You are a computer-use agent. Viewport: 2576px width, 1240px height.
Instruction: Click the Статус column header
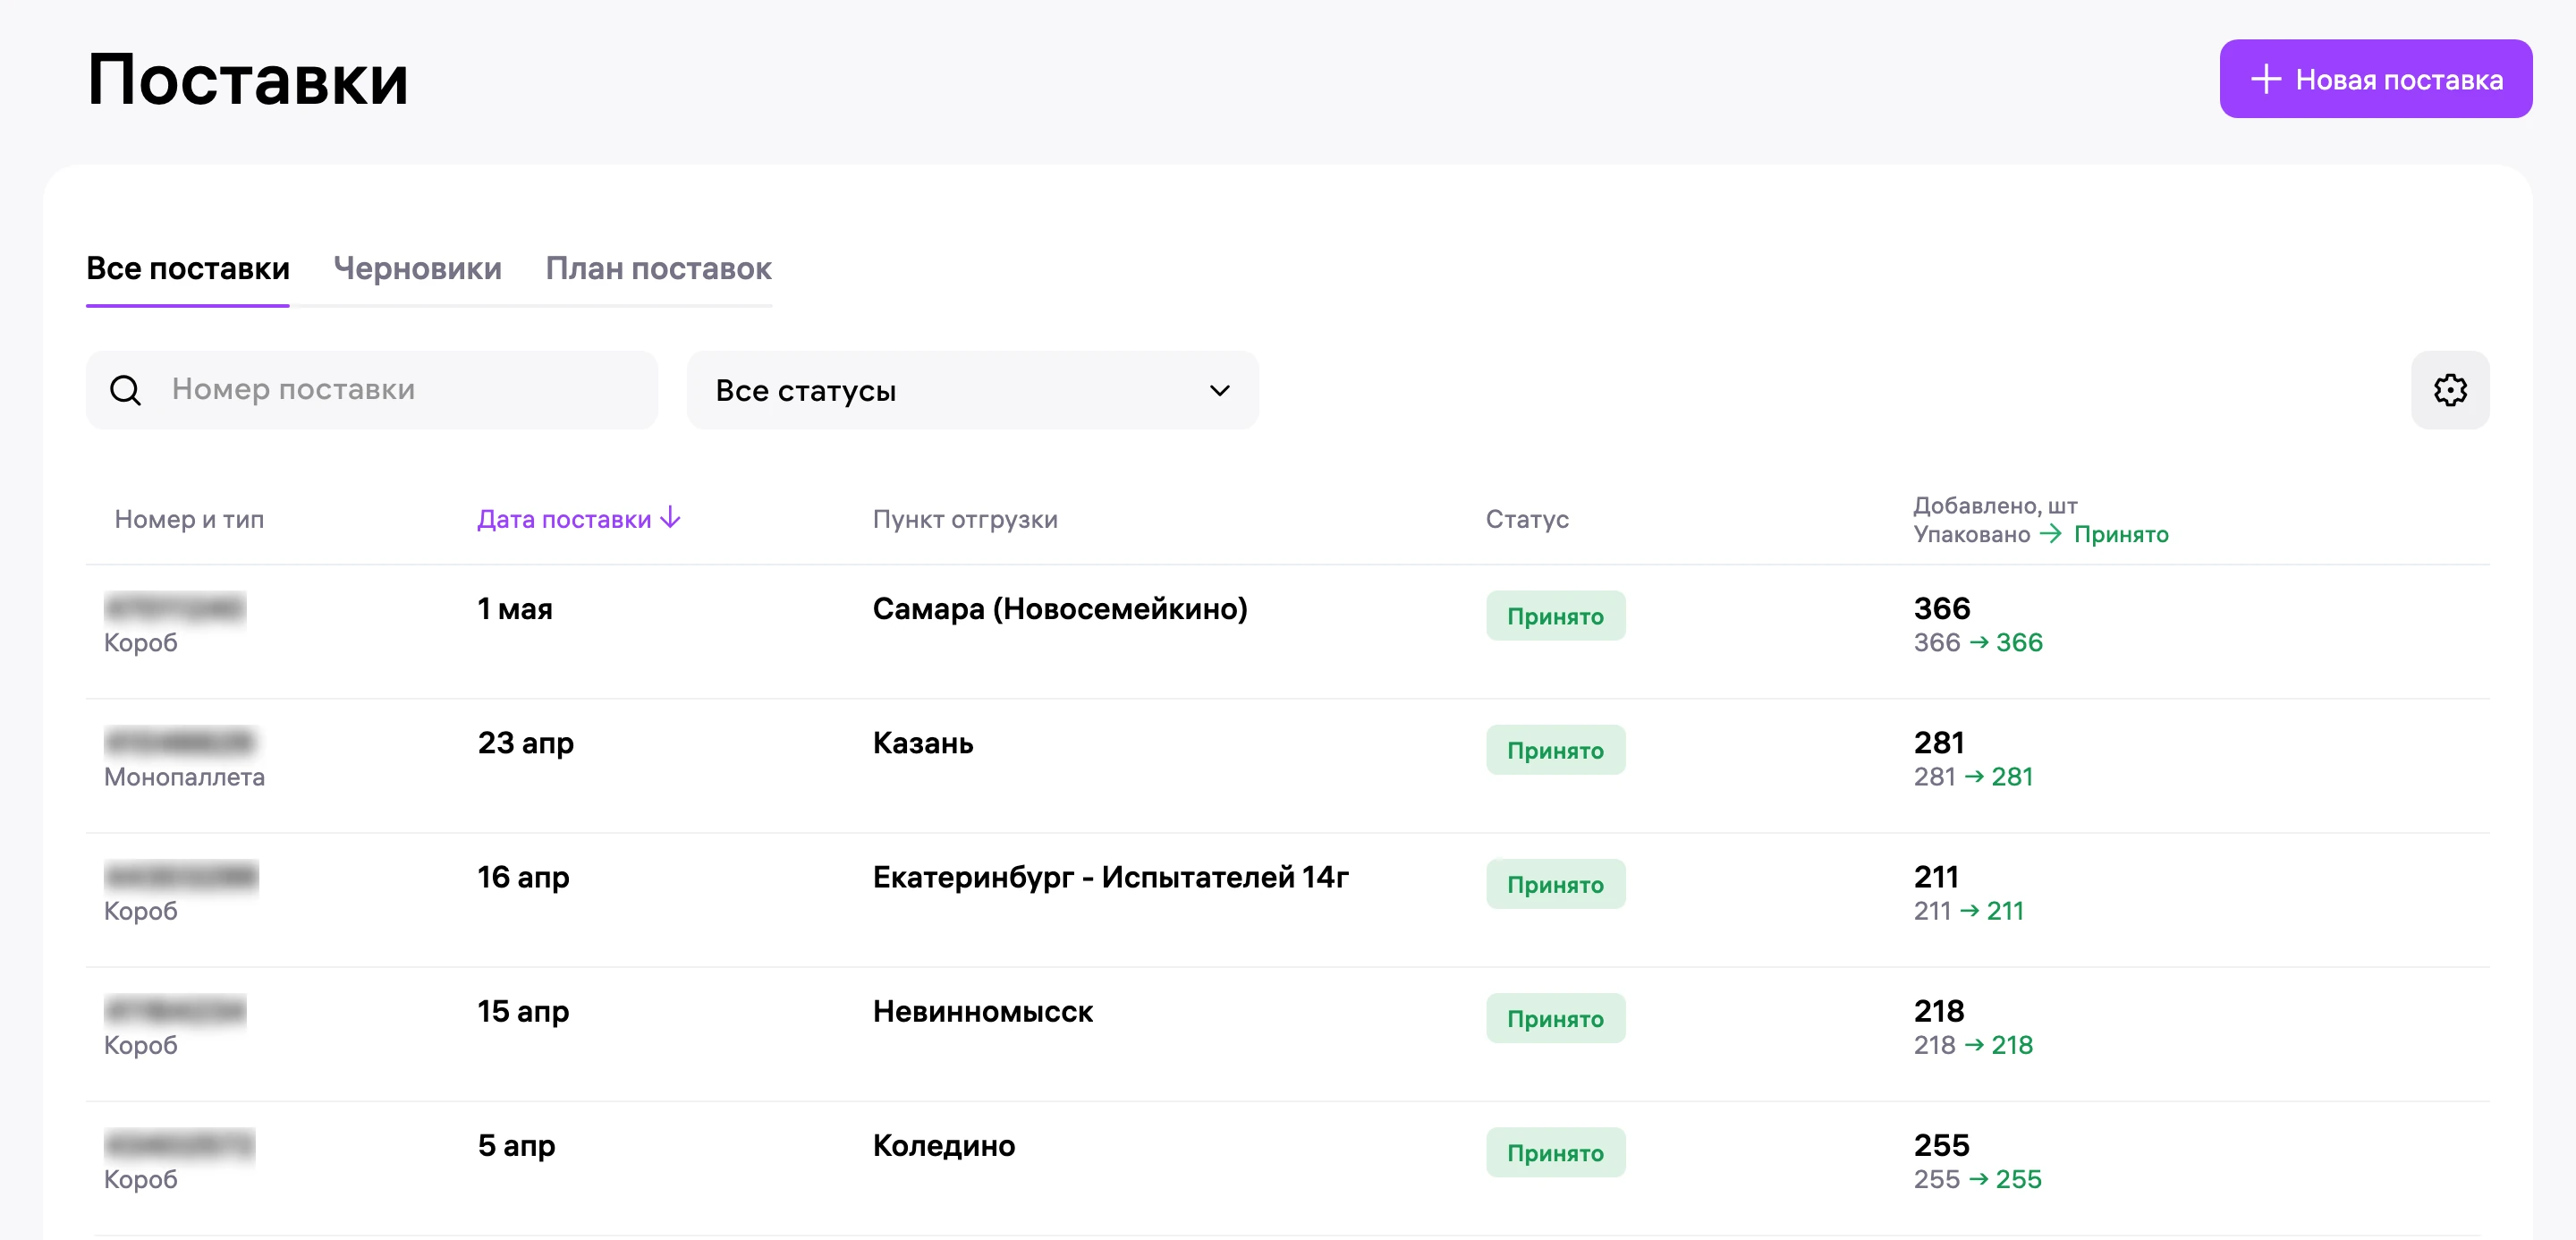(1527, 519)
